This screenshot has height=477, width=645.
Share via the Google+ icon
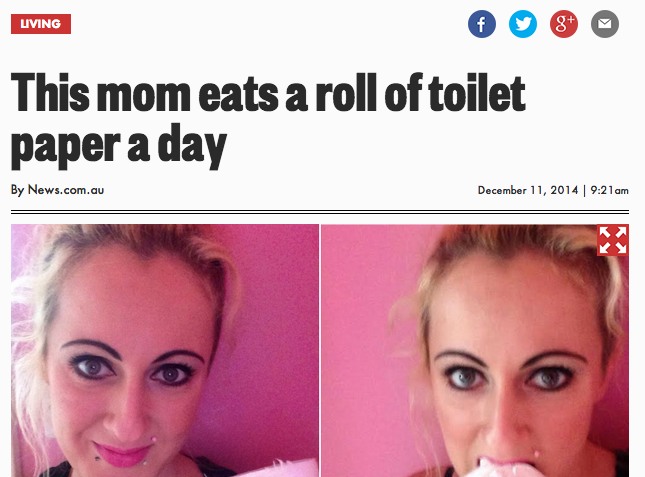(564, 24)
